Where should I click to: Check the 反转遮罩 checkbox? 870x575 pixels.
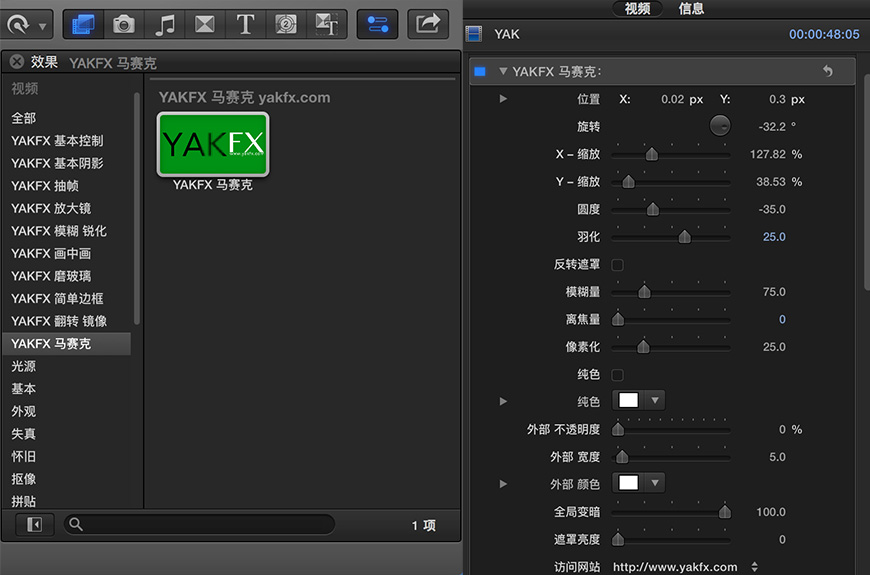tap(617, 265)
